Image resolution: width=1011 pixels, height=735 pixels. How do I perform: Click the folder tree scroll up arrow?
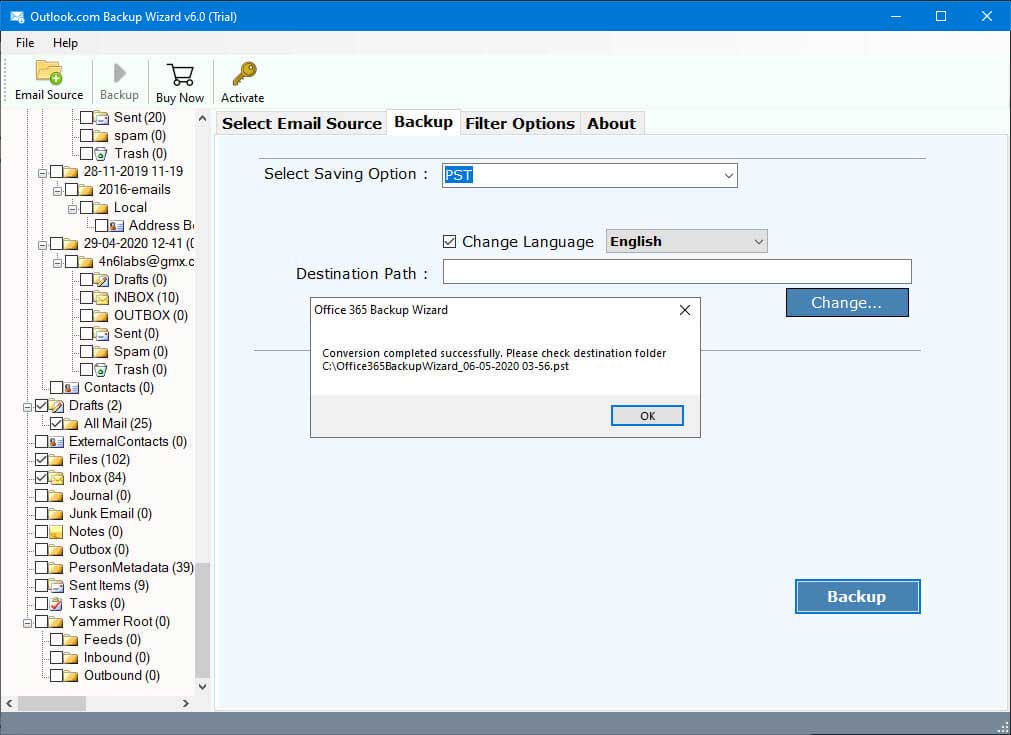(x=202, y=119)
